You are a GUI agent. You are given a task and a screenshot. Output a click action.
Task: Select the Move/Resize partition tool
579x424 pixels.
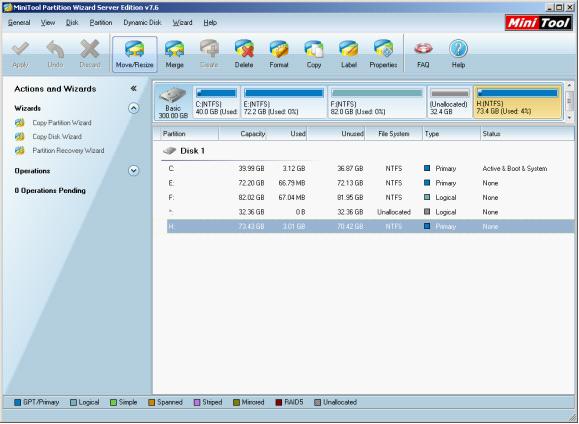(x=134, y=54)
